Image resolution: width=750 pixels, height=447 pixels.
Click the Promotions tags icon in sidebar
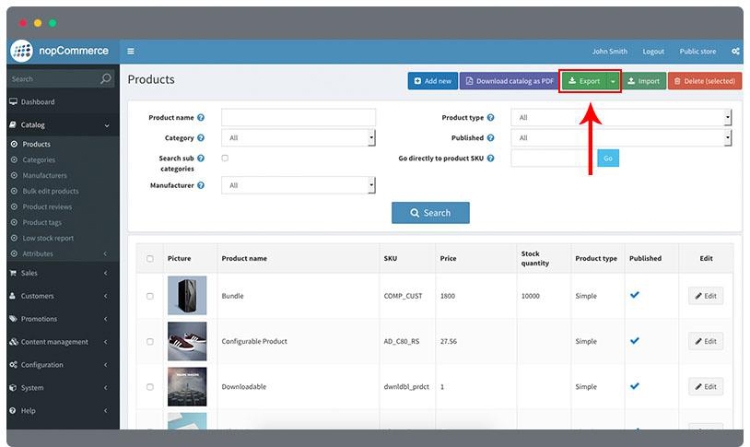pyautogui.click(x=13, y=319)
